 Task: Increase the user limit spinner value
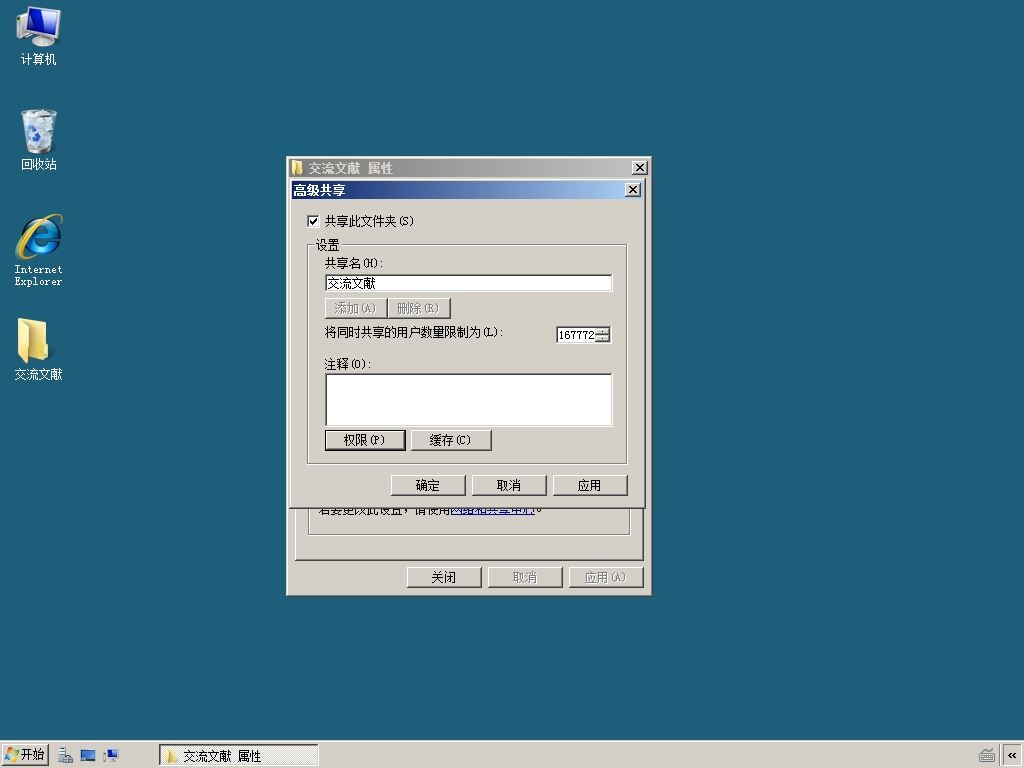[603, 330]
